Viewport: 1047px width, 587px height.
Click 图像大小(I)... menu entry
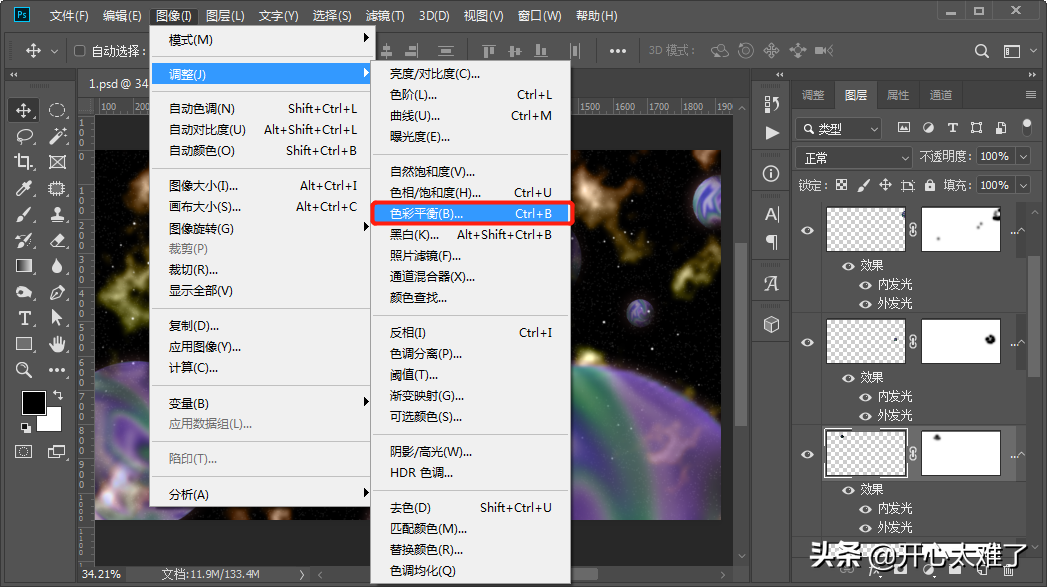pyautogui.click(x=203, y=186)
